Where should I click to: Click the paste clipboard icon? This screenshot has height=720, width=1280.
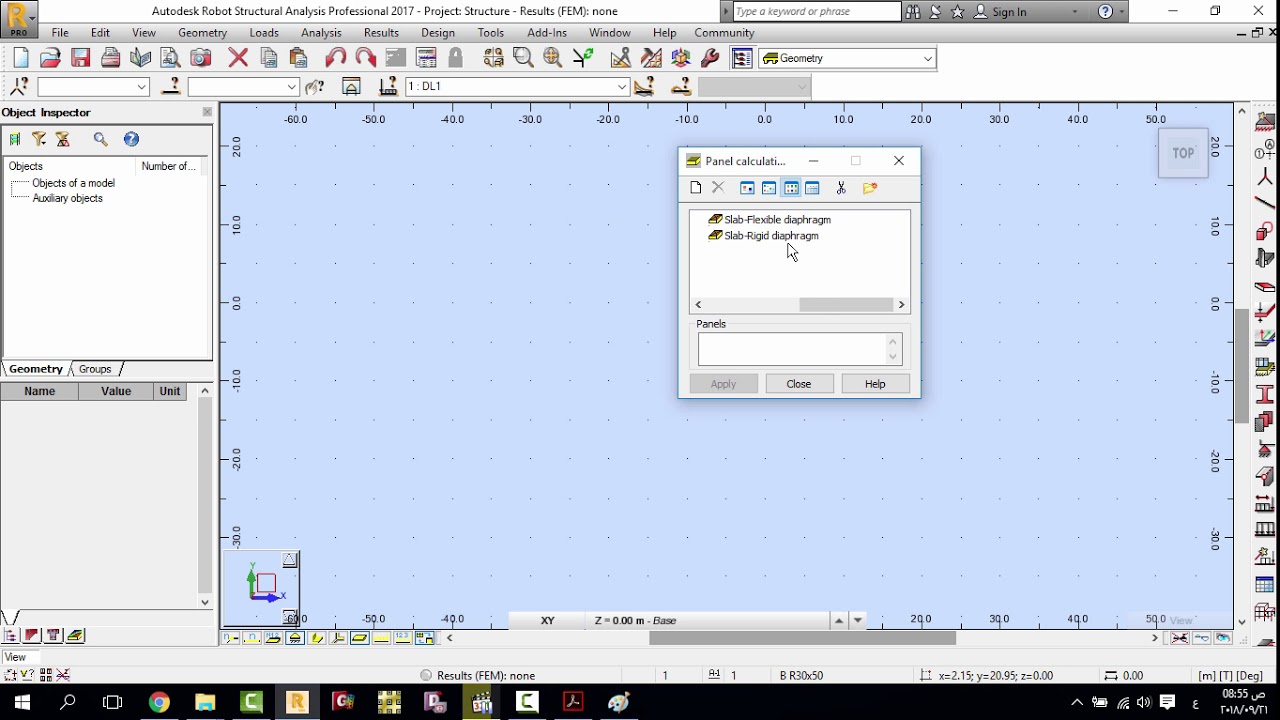coord(298,58)
